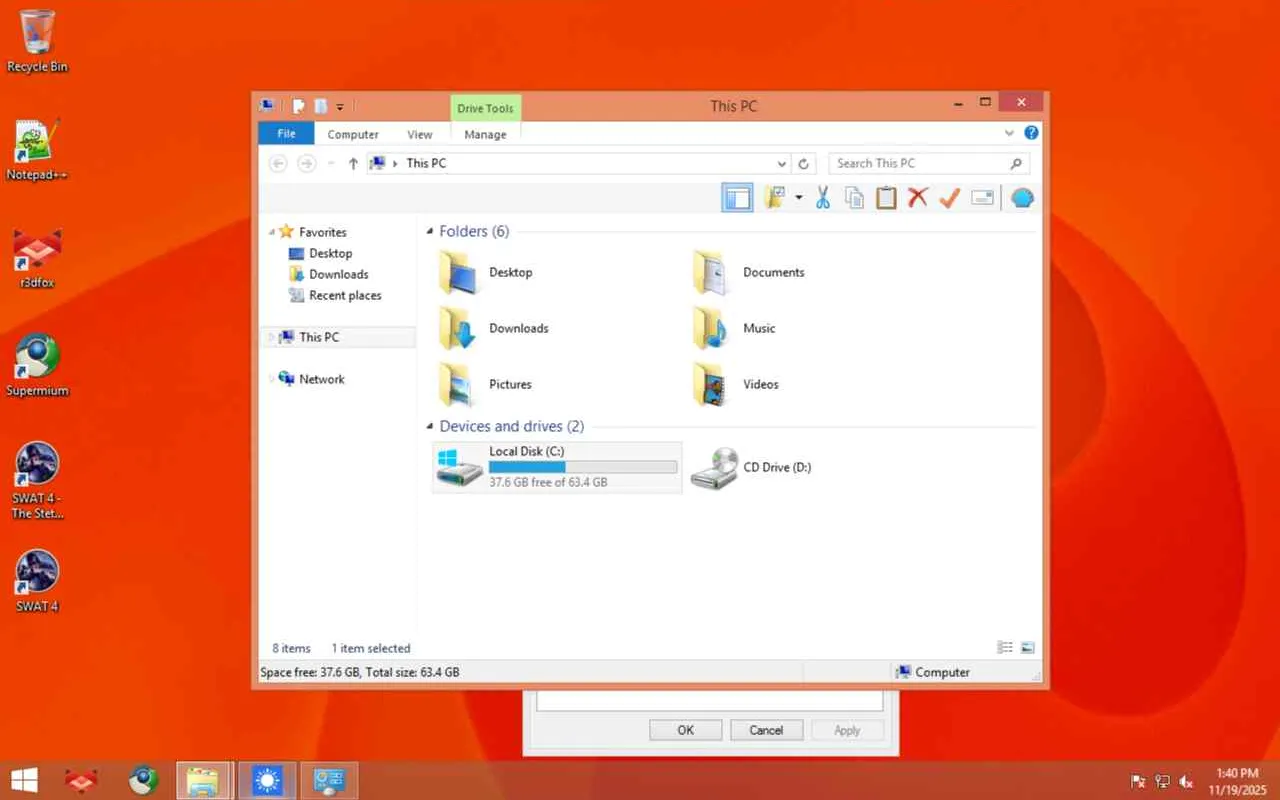
Task: Click Apply in the dialog behind Explorer
Action: tap(847, 730)
